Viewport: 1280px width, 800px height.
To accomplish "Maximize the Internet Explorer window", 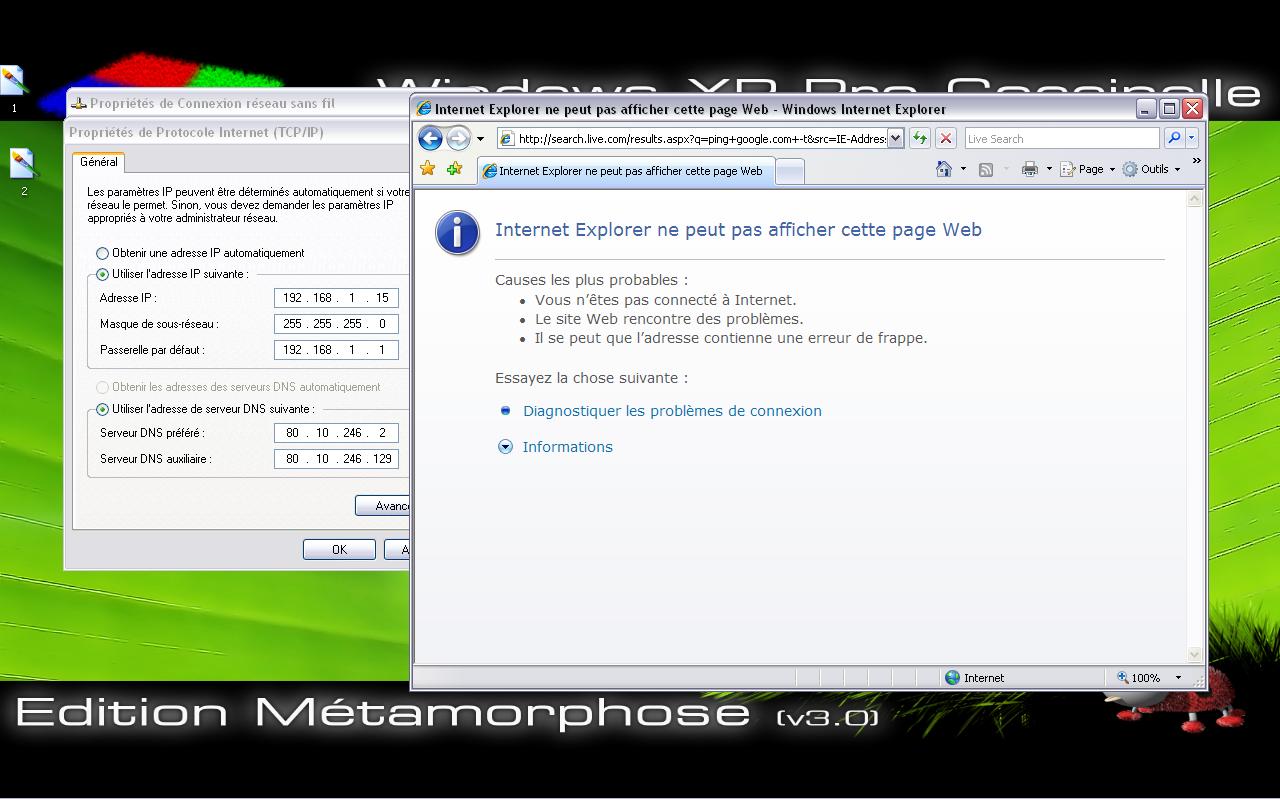I will point(1169,108).
